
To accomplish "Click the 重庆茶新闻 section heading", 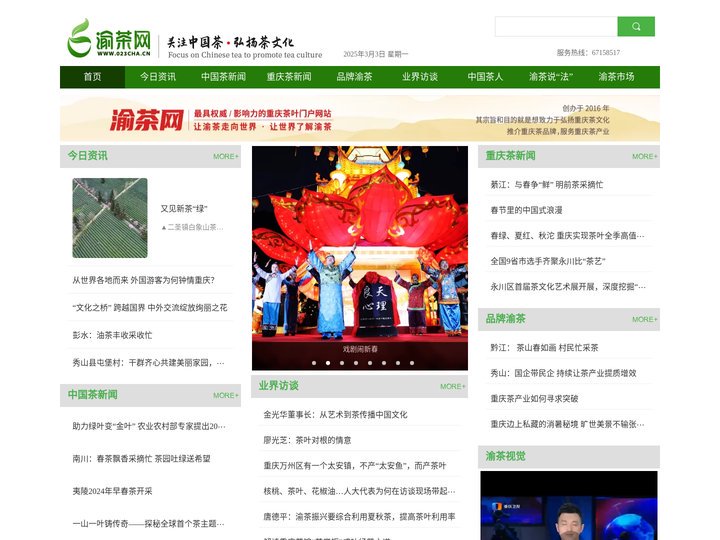I will pyautogui.click(x=511, y=156).
